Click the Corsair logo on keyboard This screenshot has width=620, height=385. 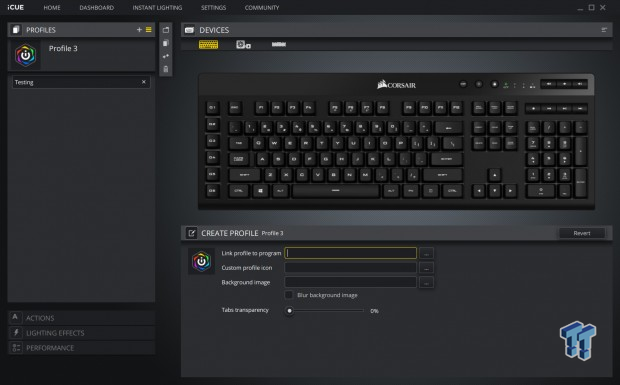pos(396,85)
